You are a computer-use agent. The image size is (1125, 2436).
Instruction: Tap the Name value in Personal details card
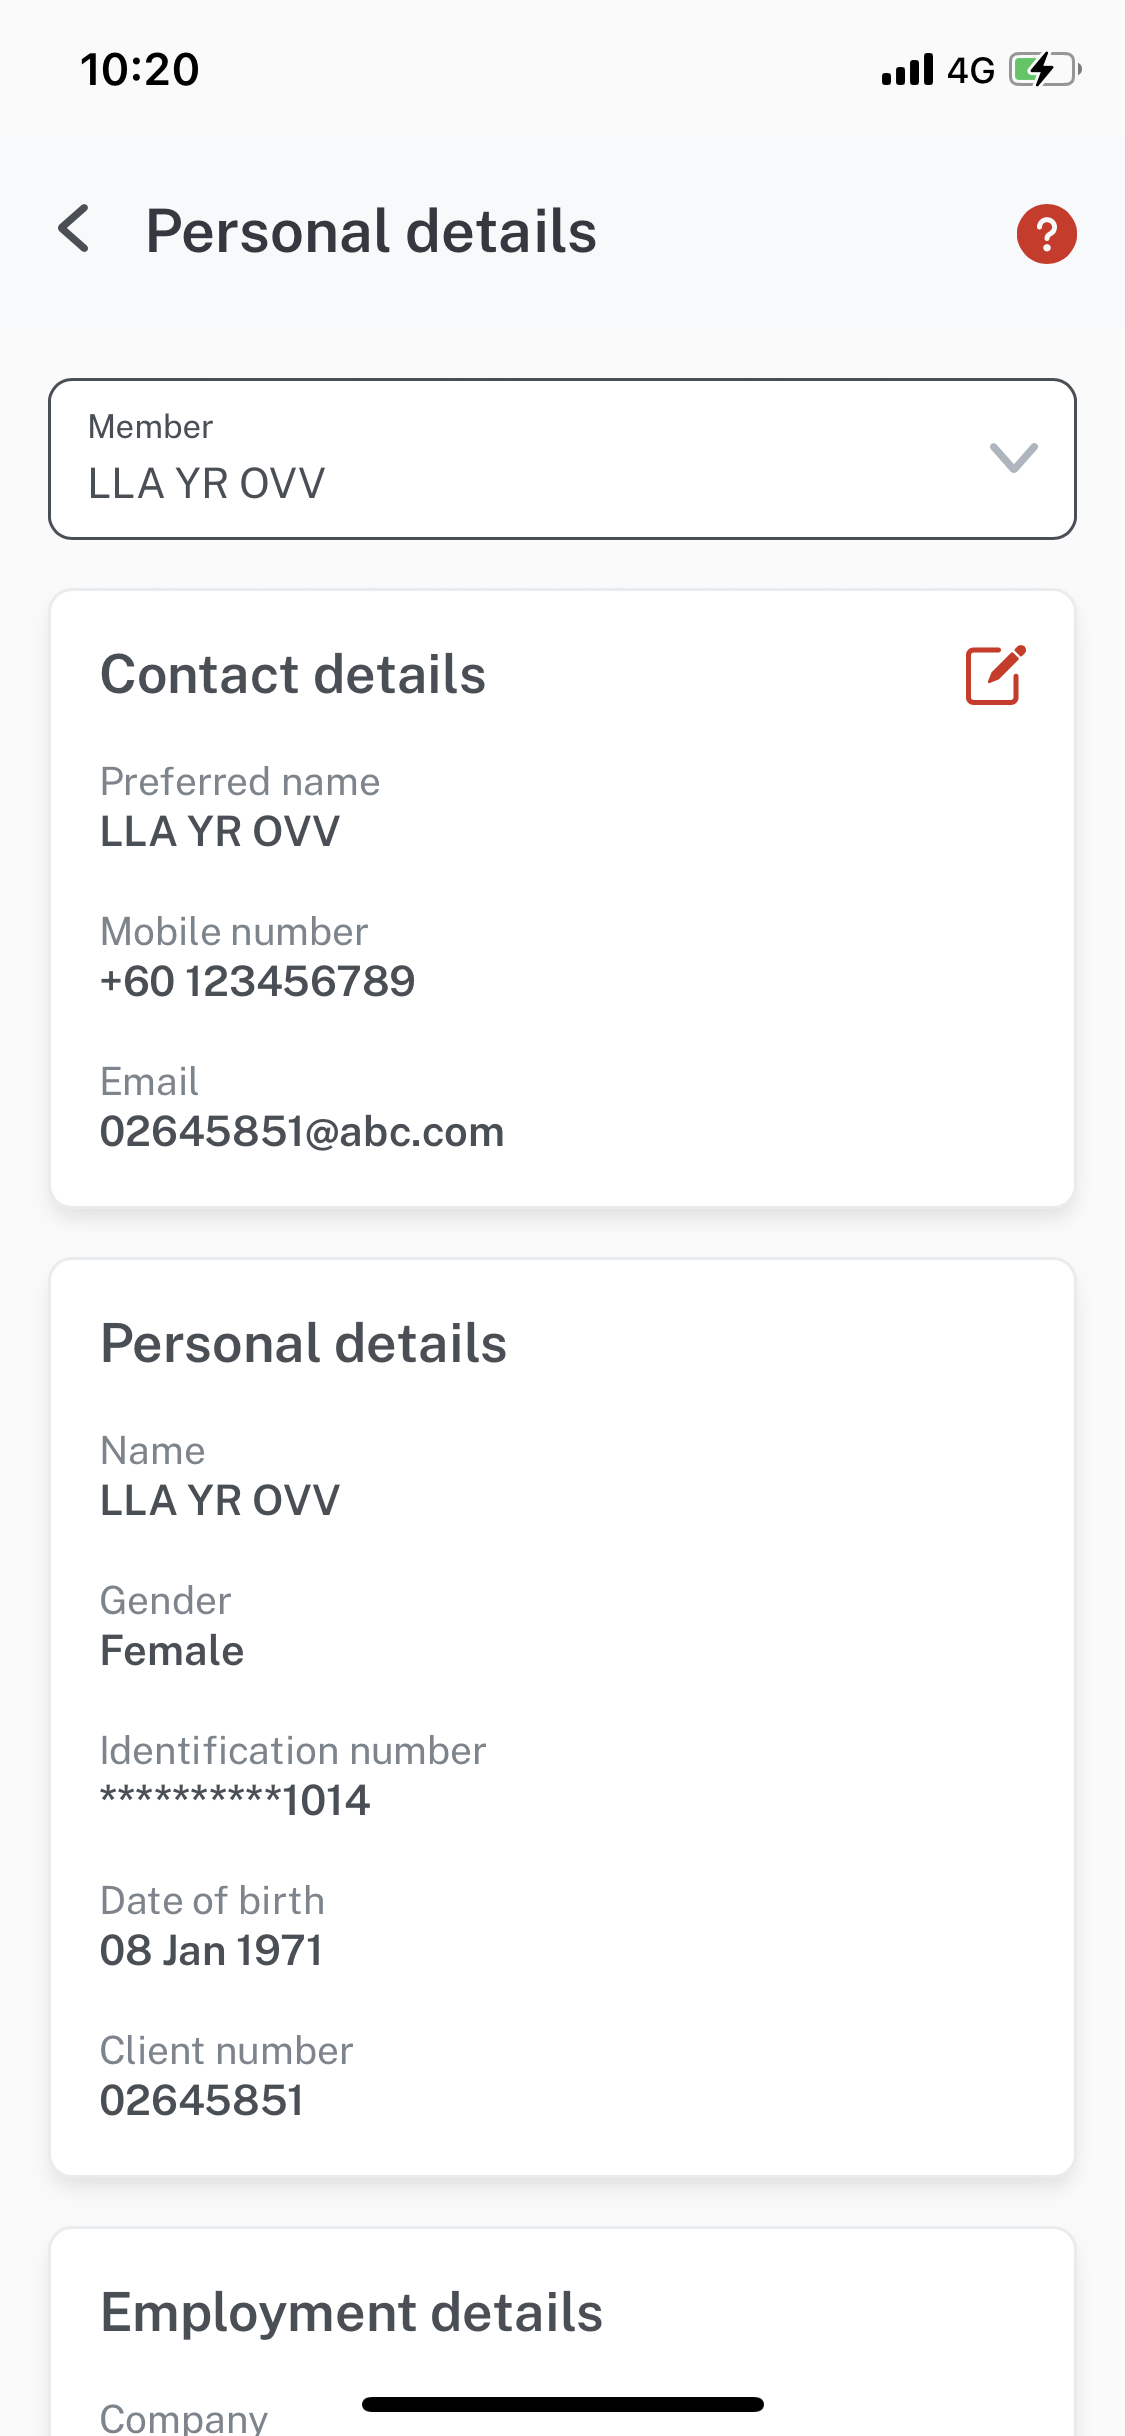pos(220,1501)
